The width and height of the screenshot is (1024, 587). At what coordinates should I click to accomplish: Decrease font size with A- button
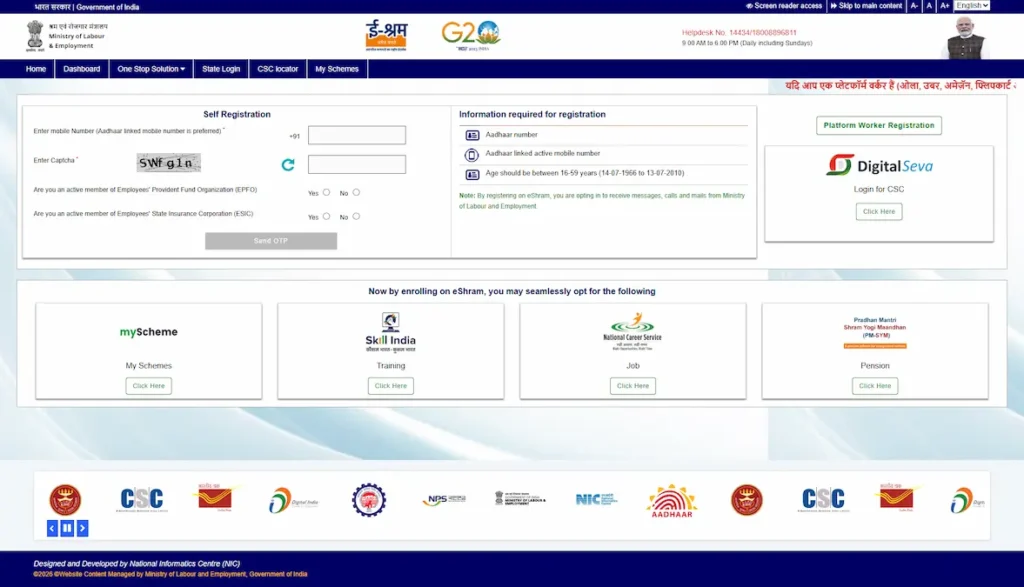(914, 6)
